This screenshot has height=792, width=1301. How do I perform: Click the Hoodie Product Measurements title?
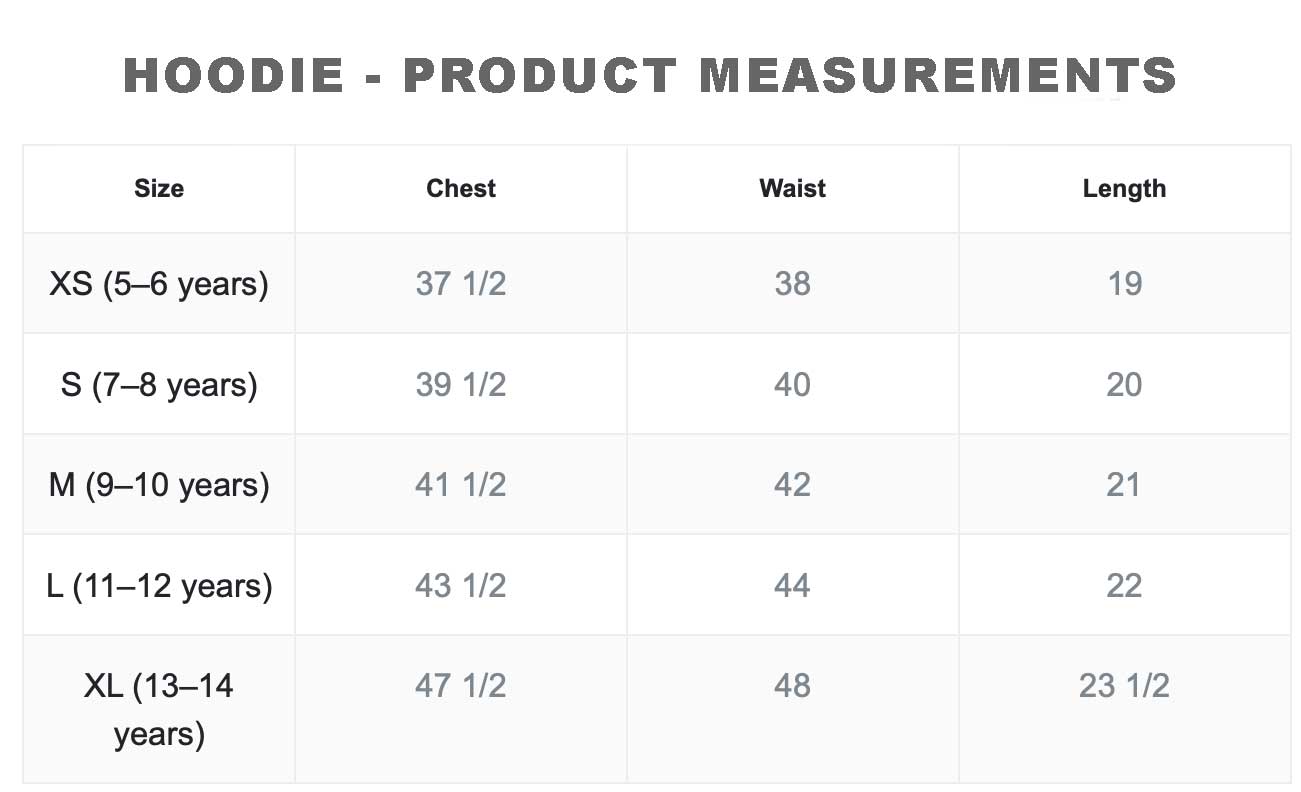(650, 76)
